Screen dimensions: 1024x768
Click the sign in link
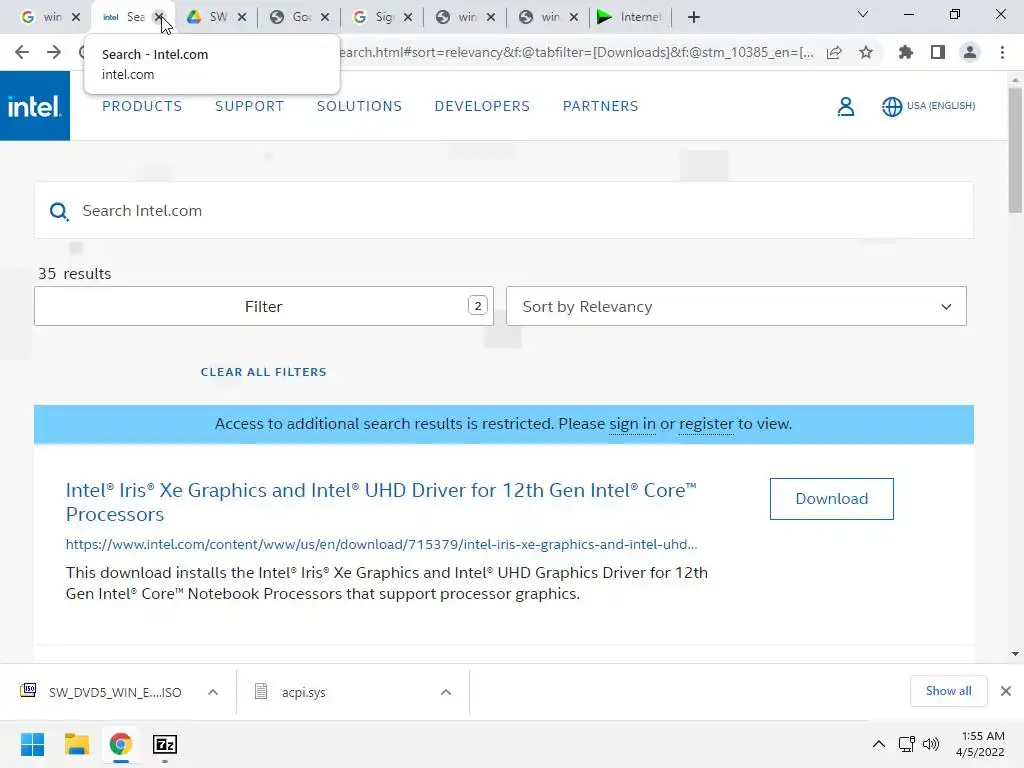[x=632, y=424]
